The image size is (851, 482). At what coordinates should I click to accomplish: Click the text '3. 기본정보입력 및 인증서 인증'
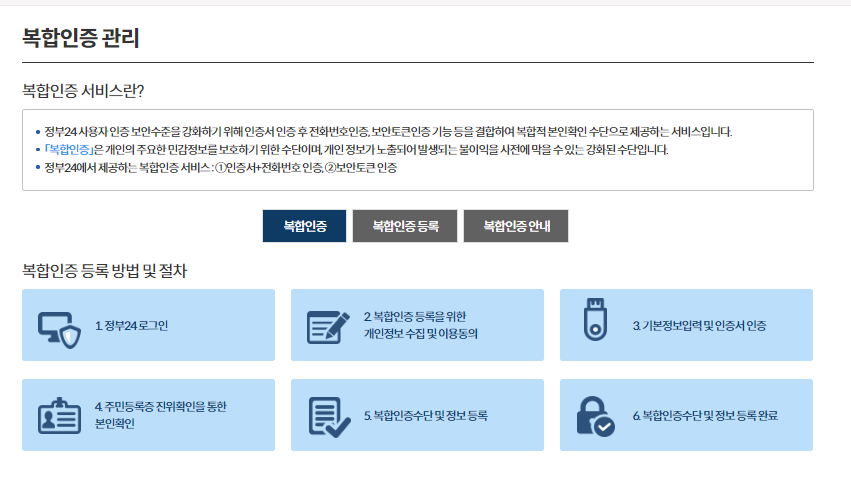pyautogui.click(x=699, y=326)
